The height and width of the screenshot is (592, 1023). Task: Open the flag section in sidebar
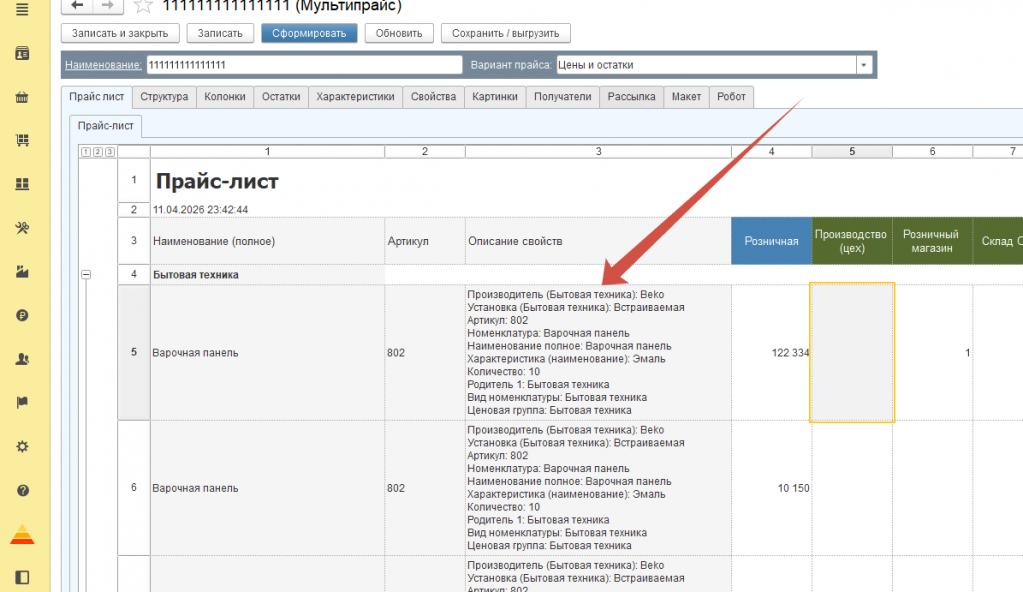[22, 402]
